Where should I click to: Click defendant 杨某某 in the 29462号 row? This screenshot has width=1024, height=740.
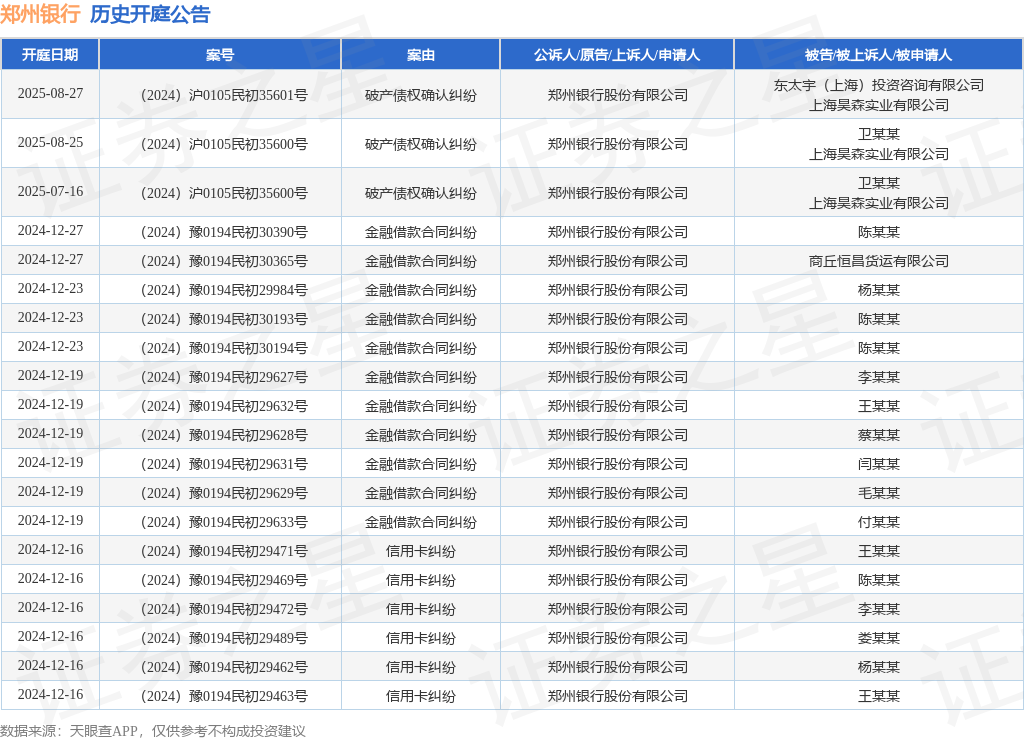(878, 667)
